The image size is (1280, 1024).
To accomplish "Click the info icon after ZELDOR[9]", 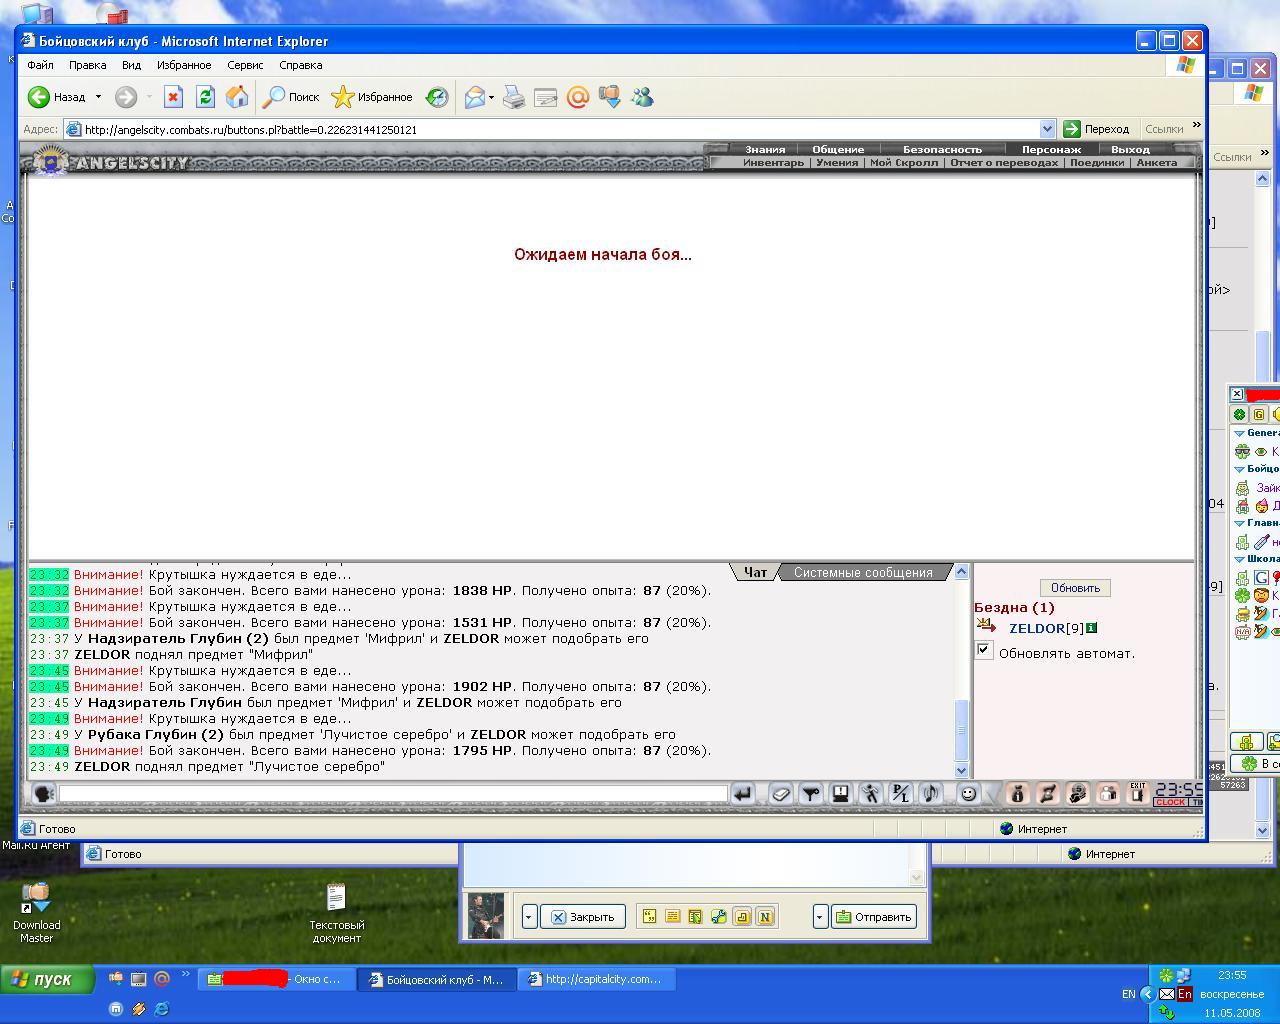I will tap(1091, 628).
